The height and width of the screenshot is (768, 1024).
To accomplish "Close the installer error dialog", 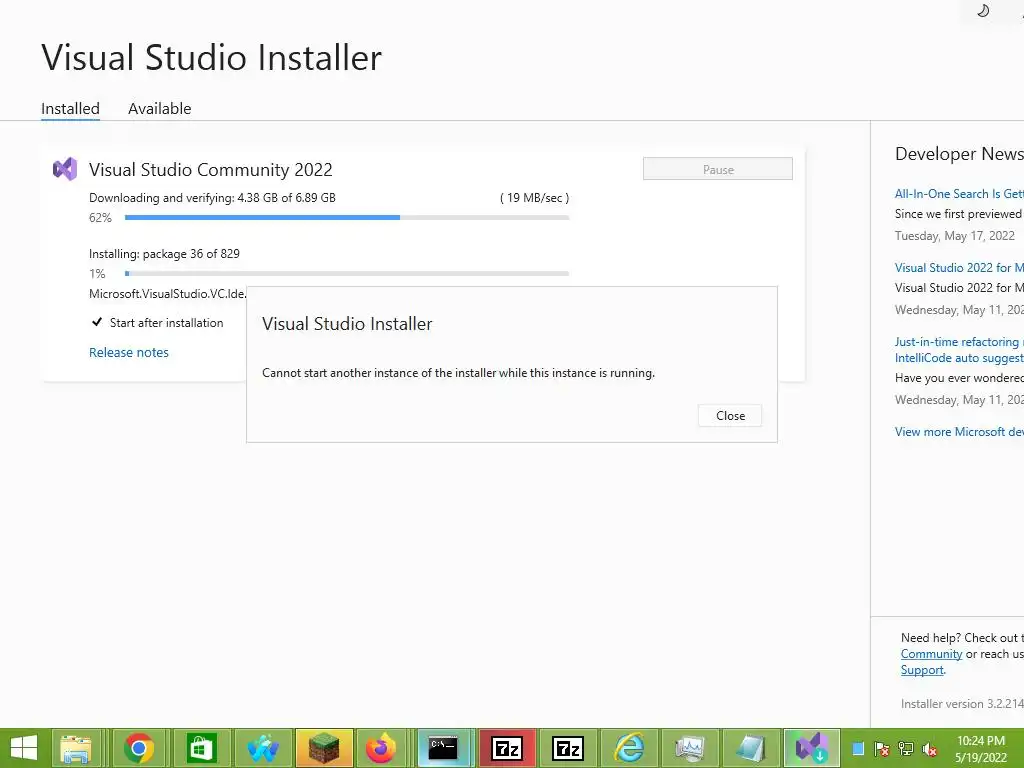I will [730, 415].
